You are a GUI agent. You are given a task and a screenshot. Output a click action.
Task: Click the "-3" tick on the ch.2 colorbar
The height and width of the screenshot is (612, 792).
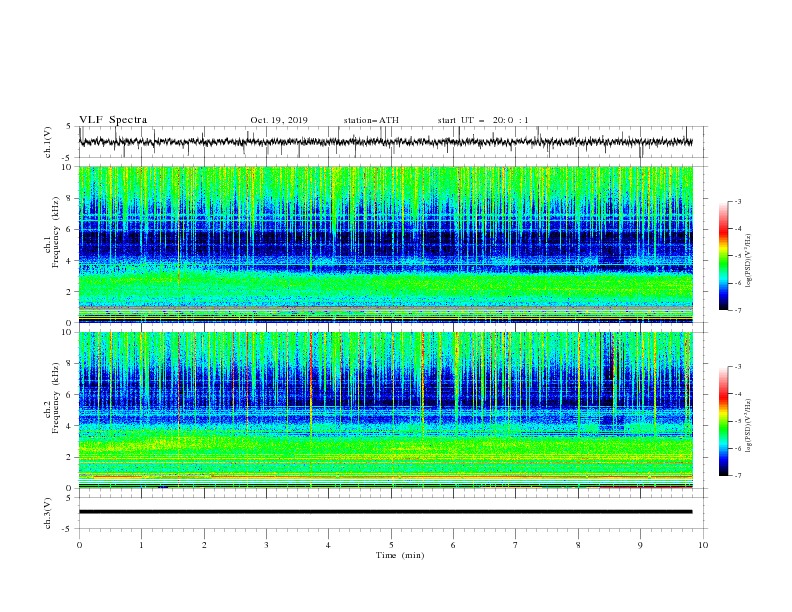tap(737, 367)
